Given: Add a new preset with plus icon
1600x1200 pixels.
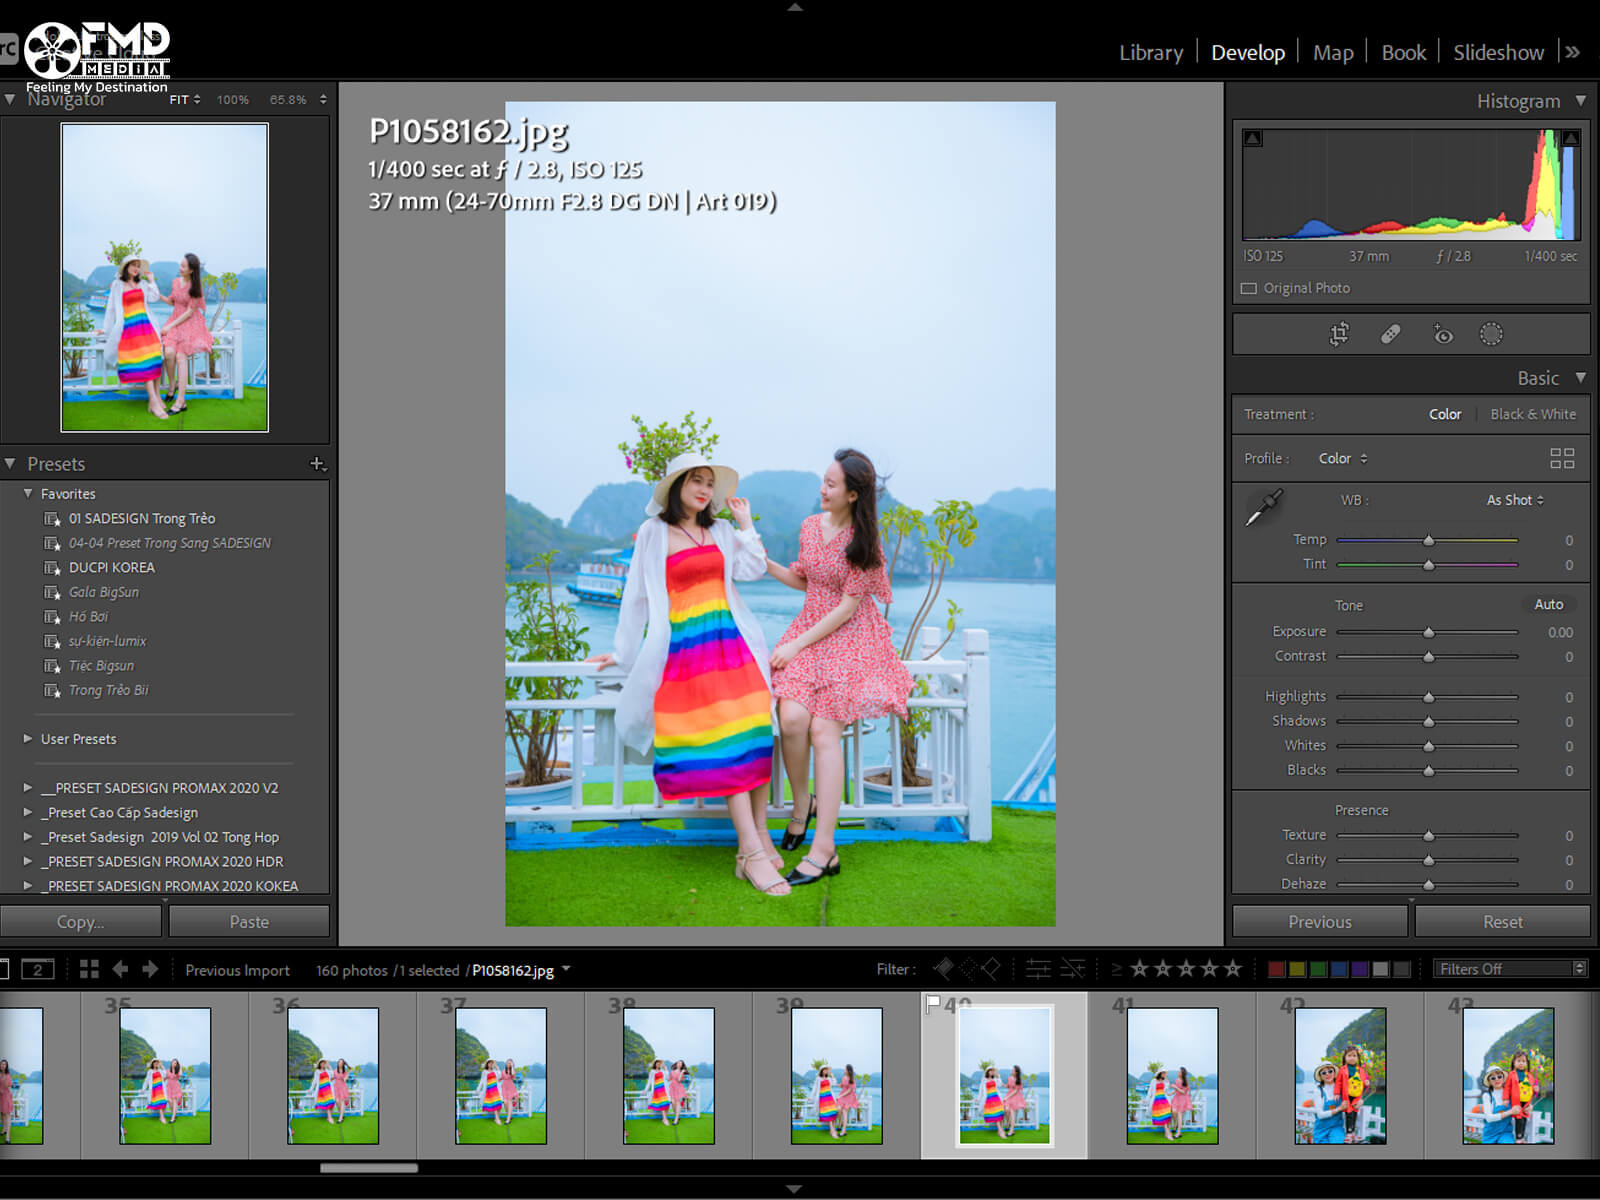Looking at the screenshot, I should click(317, 464).
